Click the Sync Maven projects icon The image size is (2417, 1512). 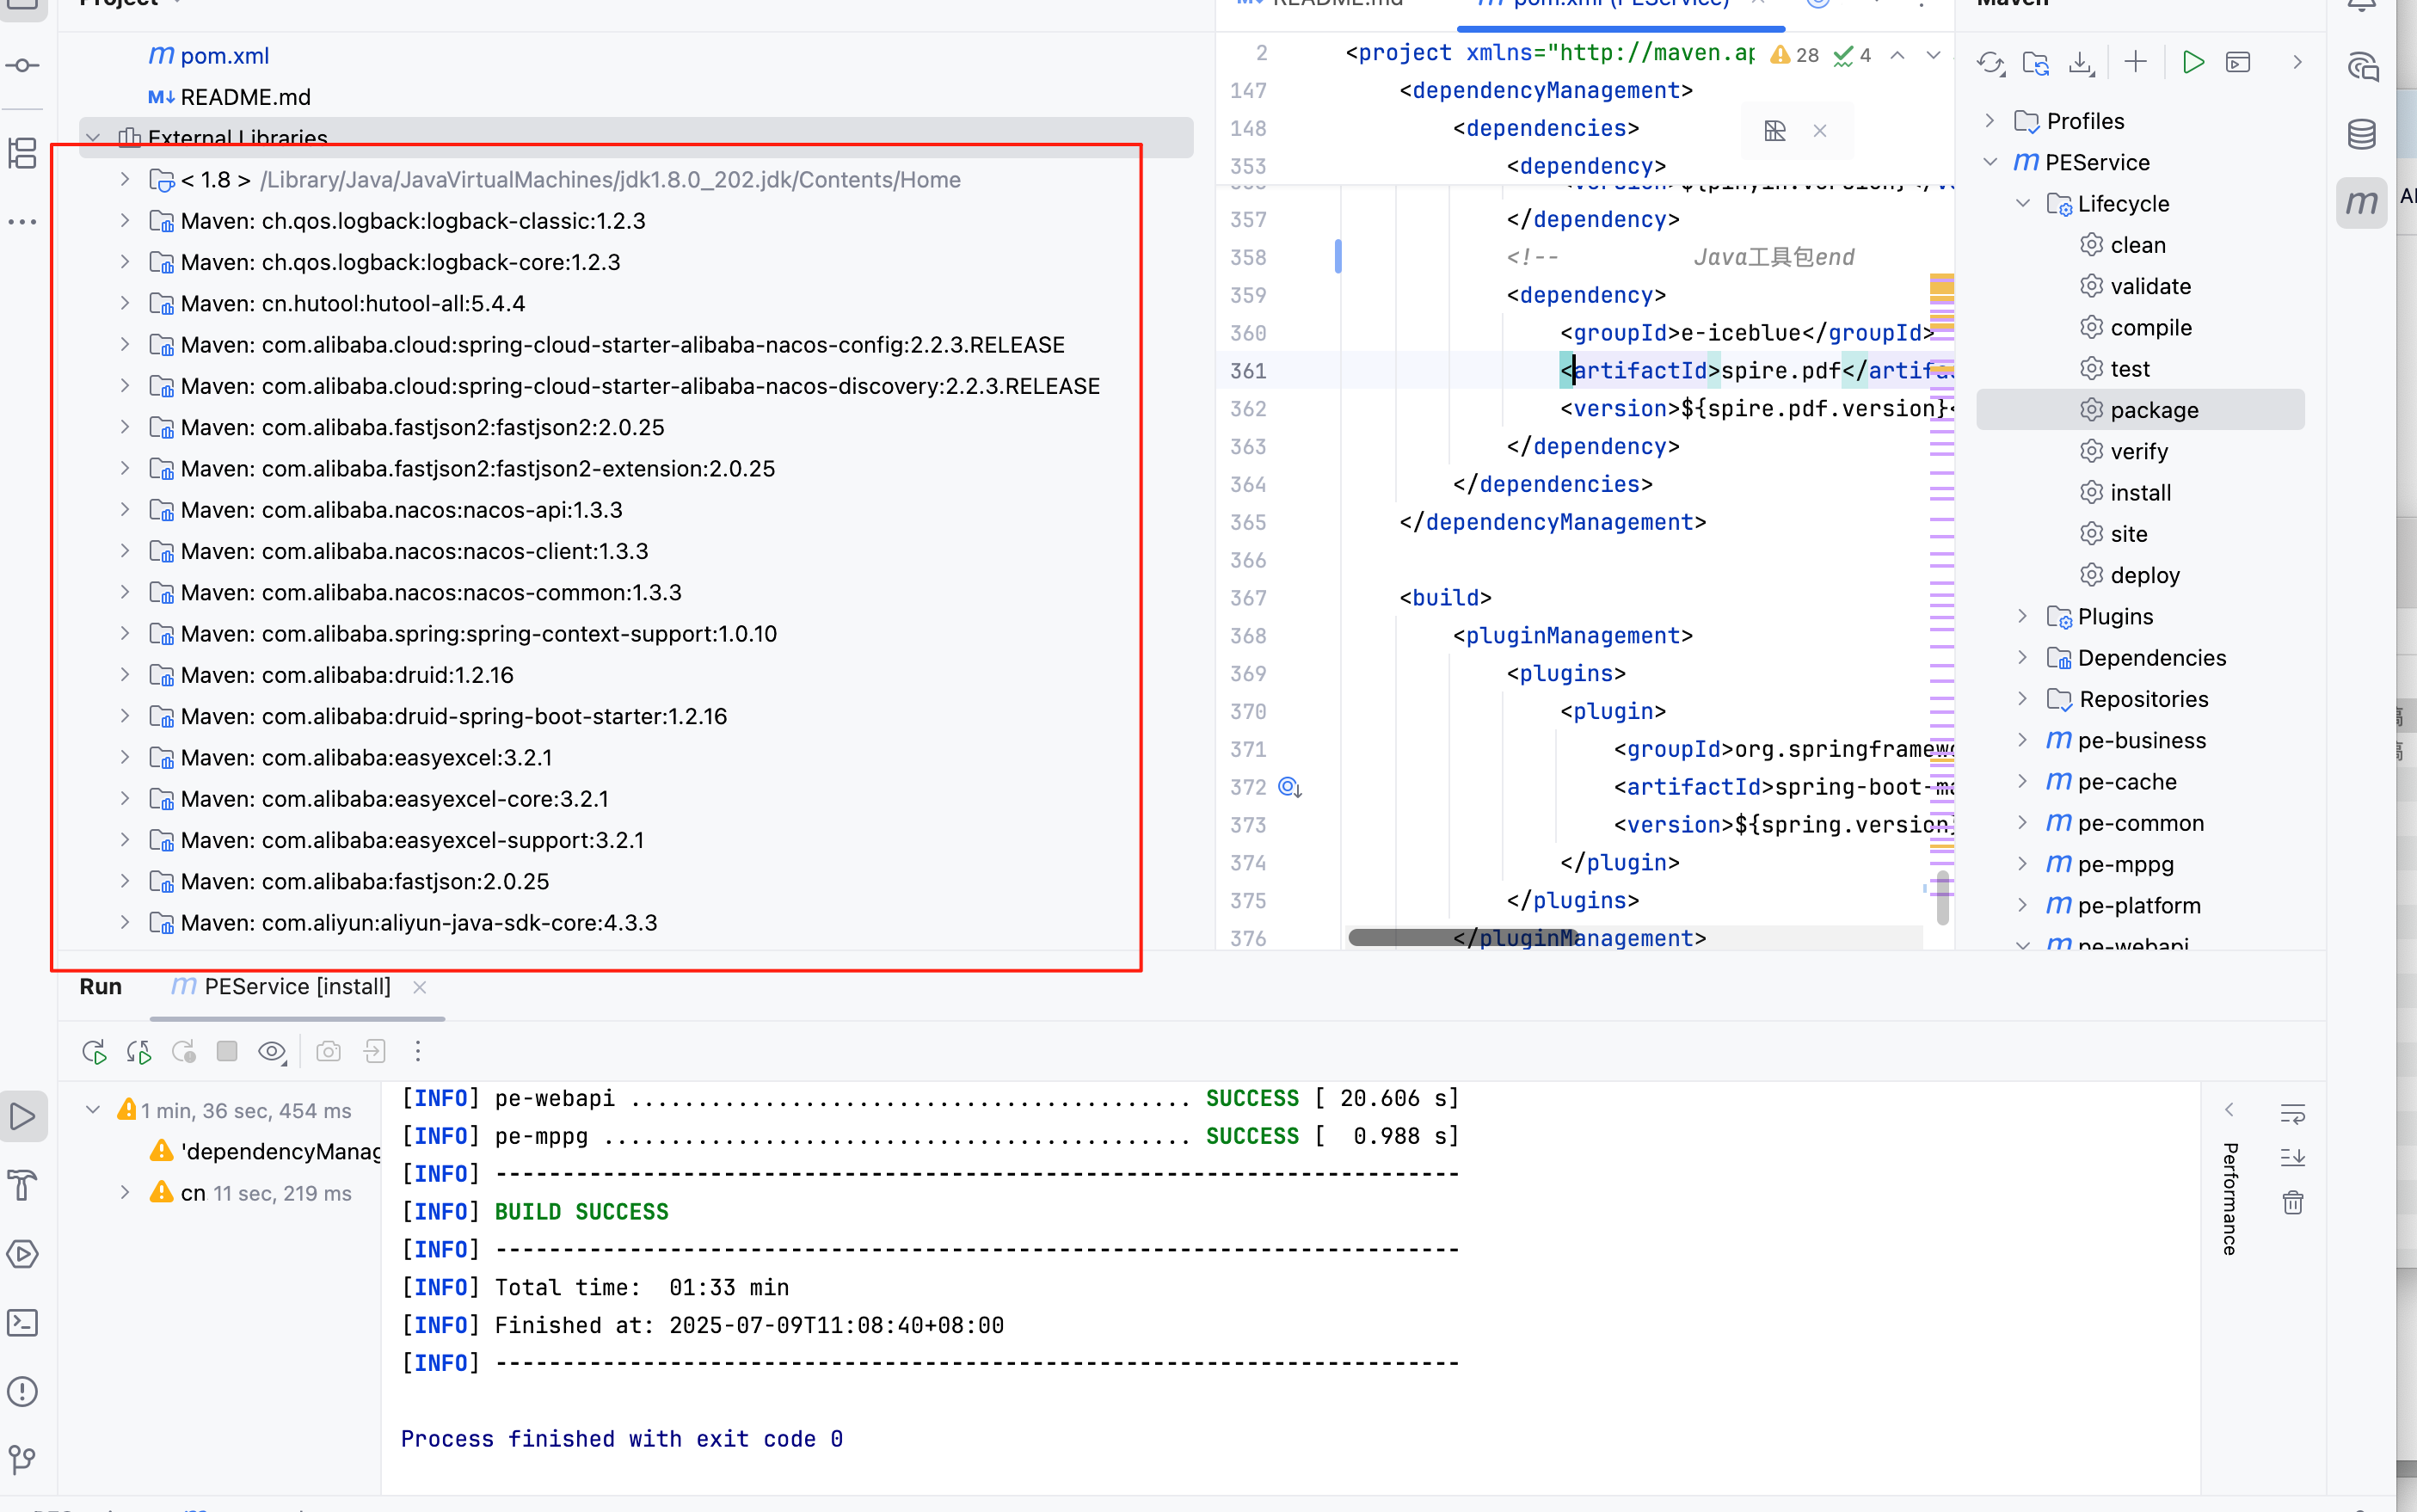(x=1990, y=63)
